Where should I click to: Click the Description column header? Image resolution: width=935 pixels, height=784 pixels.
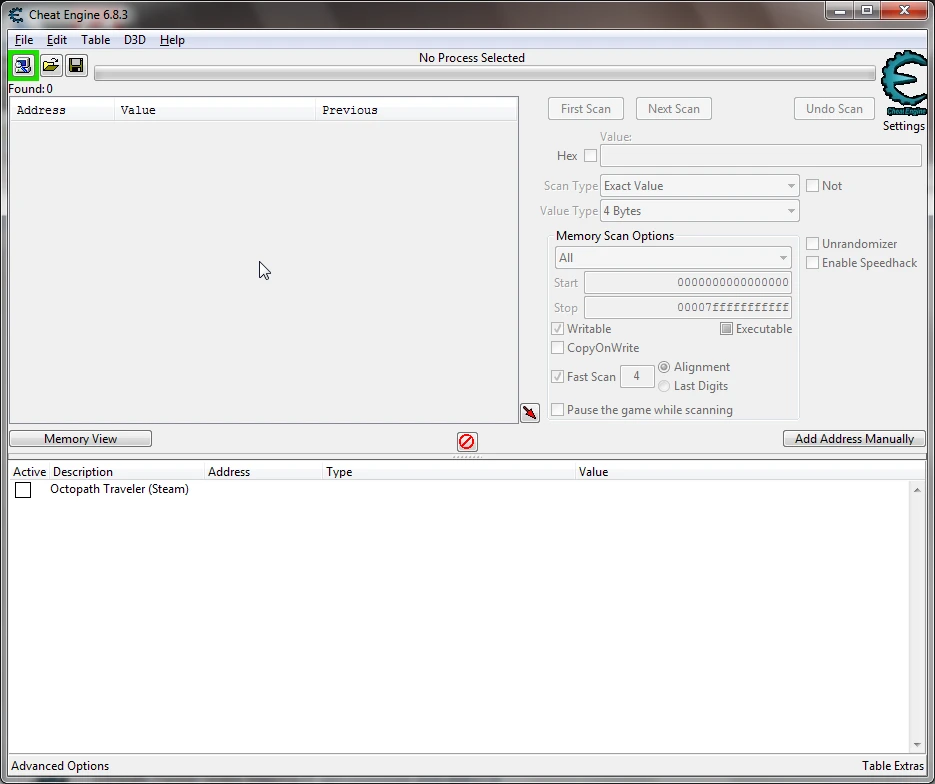click(127, 472)
